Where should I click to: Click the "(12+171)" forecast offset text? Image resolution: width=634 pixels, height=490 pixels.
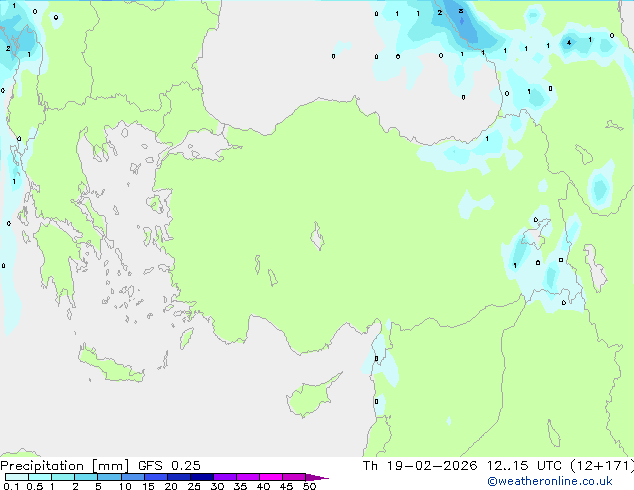tap(602, 466)
